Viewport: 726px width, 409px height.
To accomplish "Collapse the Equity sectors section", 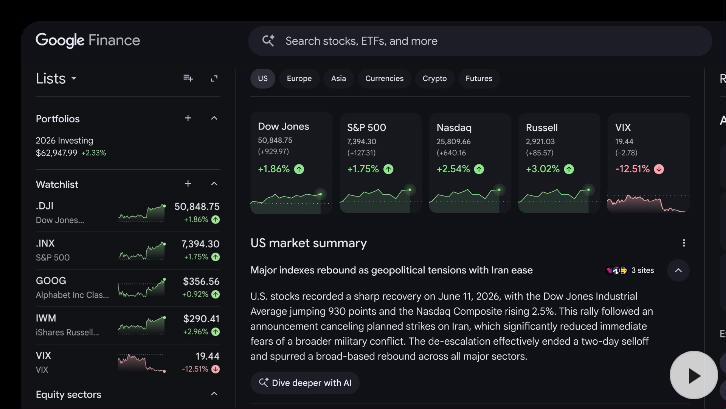I will click(x=214, y=394).
